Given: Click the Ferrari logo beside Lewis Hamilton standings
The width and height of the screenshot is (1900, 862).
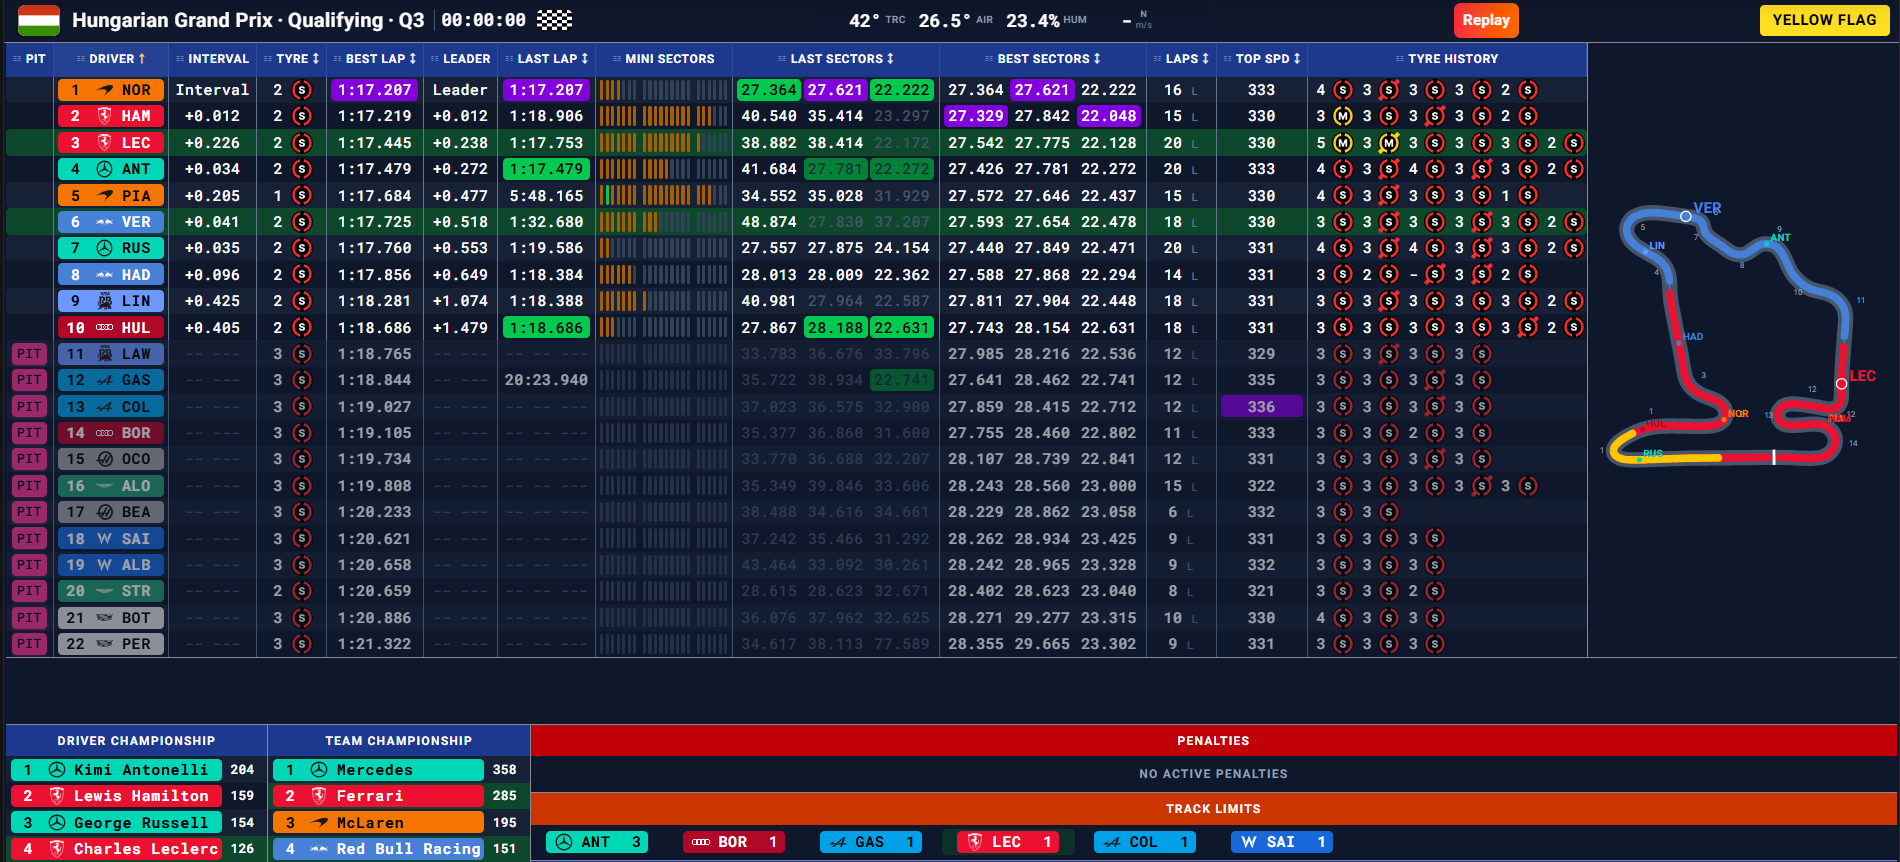Looking at the screenshot, I should pyautogui.click(x=57, y=796).
